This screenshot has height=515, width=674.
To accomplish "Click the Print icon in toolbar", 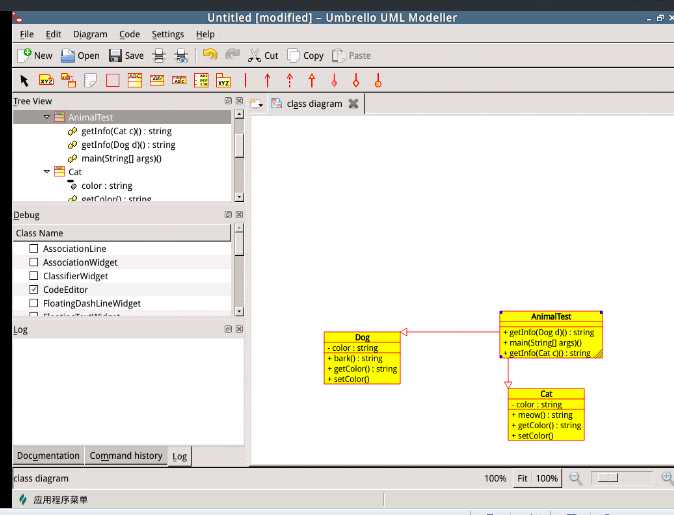I will tap(159, 55).
